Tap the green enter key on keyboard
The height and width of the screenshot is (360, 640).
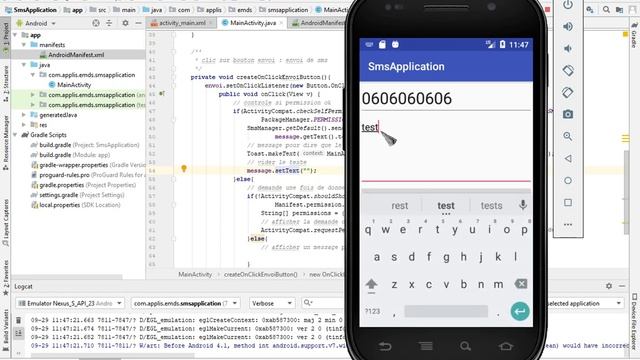click(x=520, y=311)
